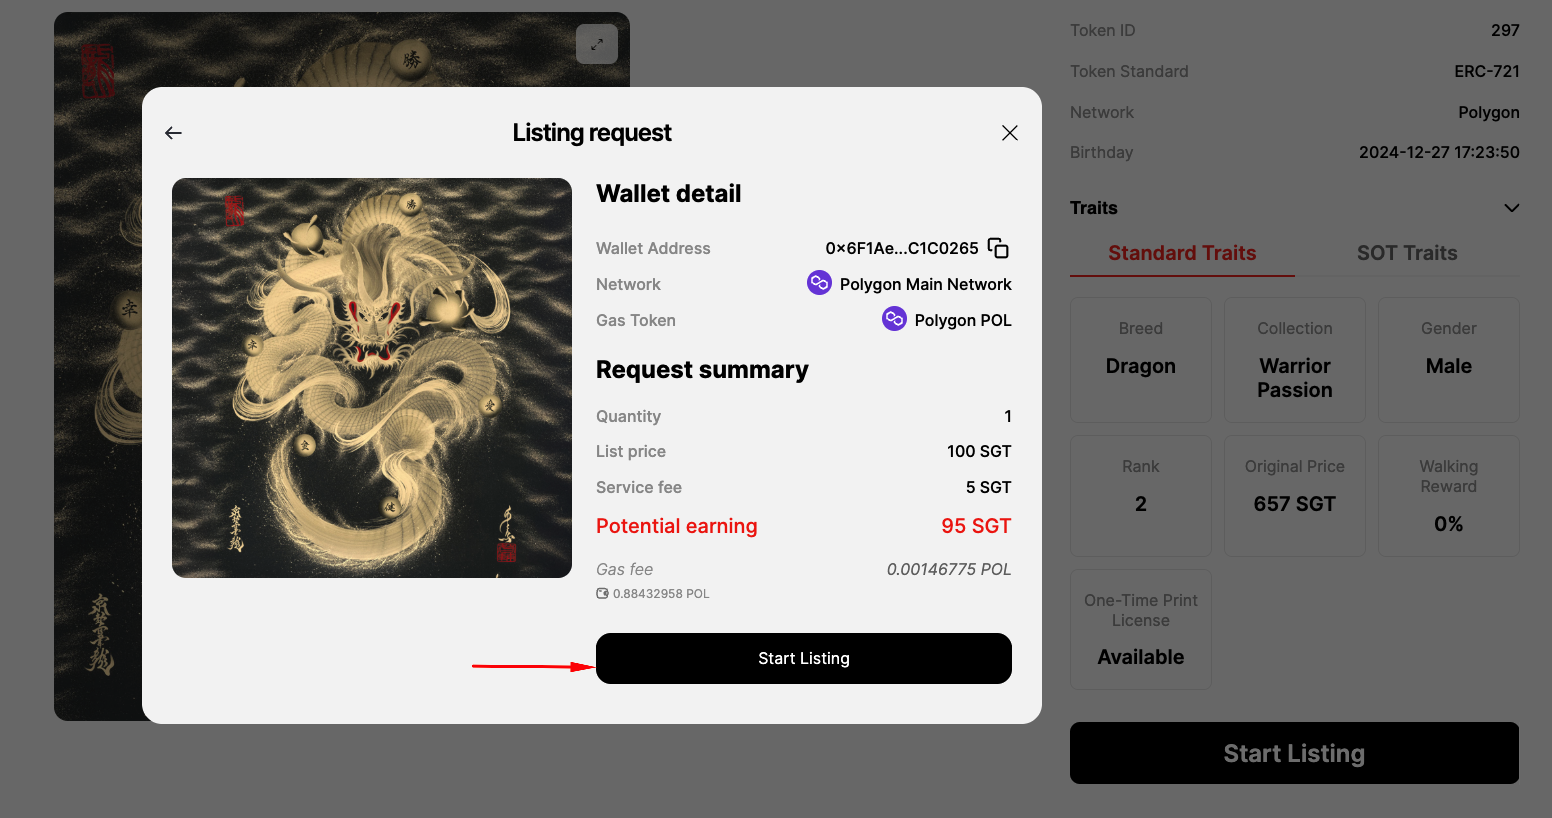1552x818 pixels.
Task: Switch to the SOT Traits tab
Action: [1407, 253]
